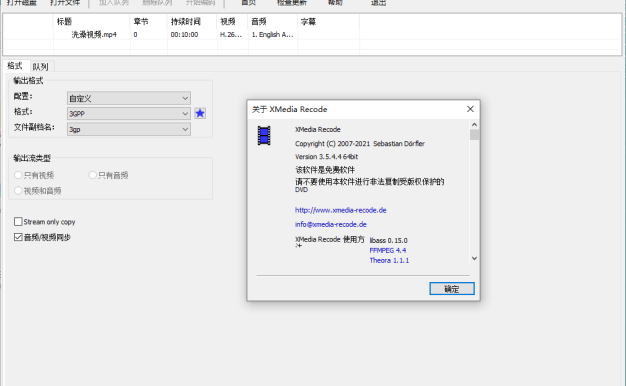626x386 pixels.
Task: Click the info@xmedia-recode.de email link
Action: tap(331, 224)
